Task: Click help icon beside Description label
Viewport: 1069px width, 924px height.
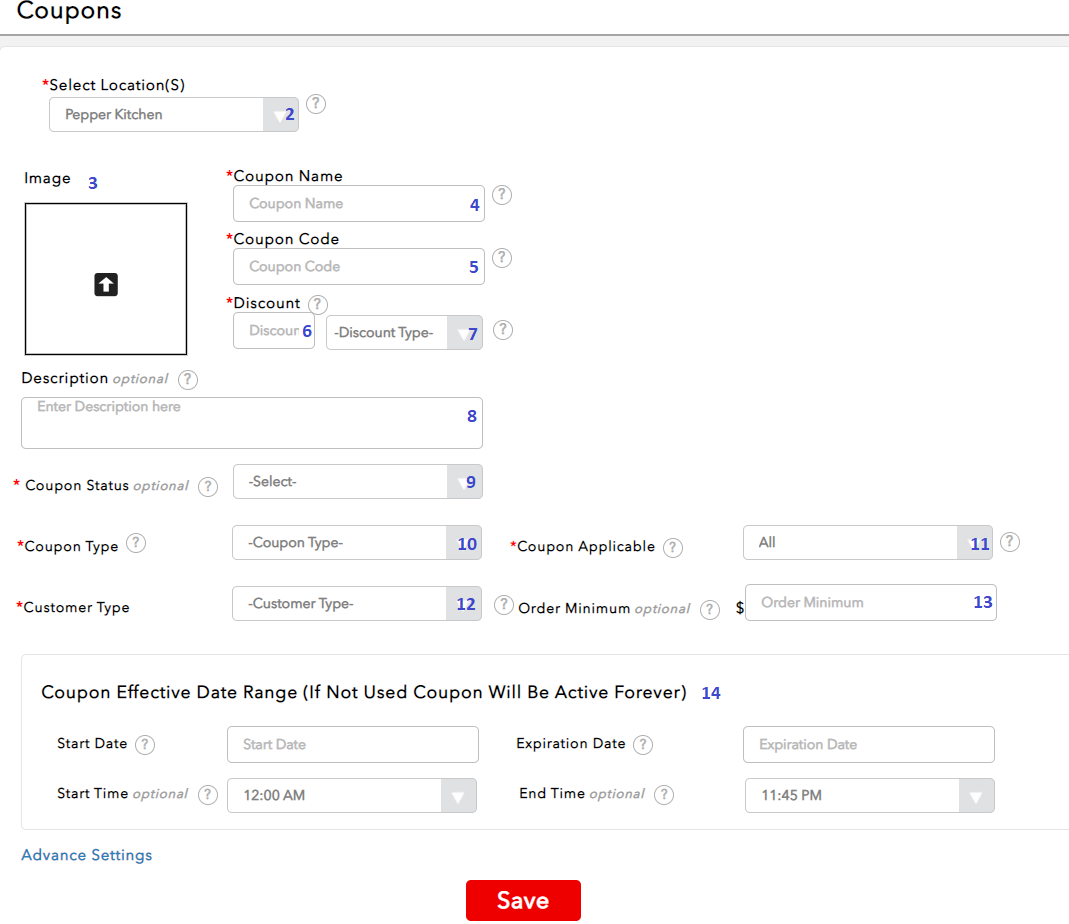Action: [188, 380]
